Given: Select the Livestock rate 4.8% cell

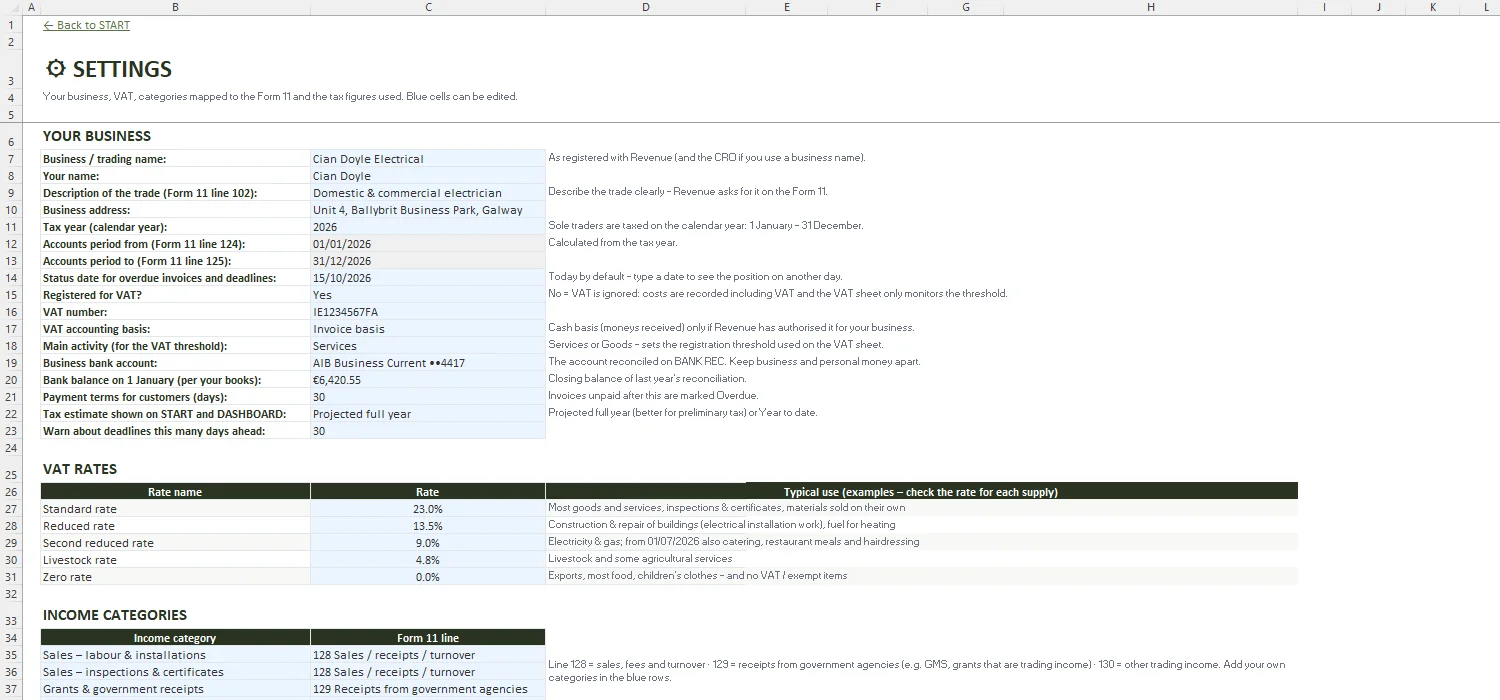Looking at the screenshot, I should tap(428, 560).
